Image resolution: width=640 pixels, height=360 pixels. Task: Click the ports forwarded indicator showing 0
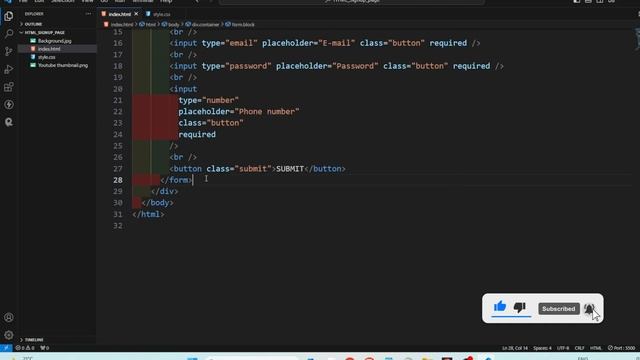[44, 348]
